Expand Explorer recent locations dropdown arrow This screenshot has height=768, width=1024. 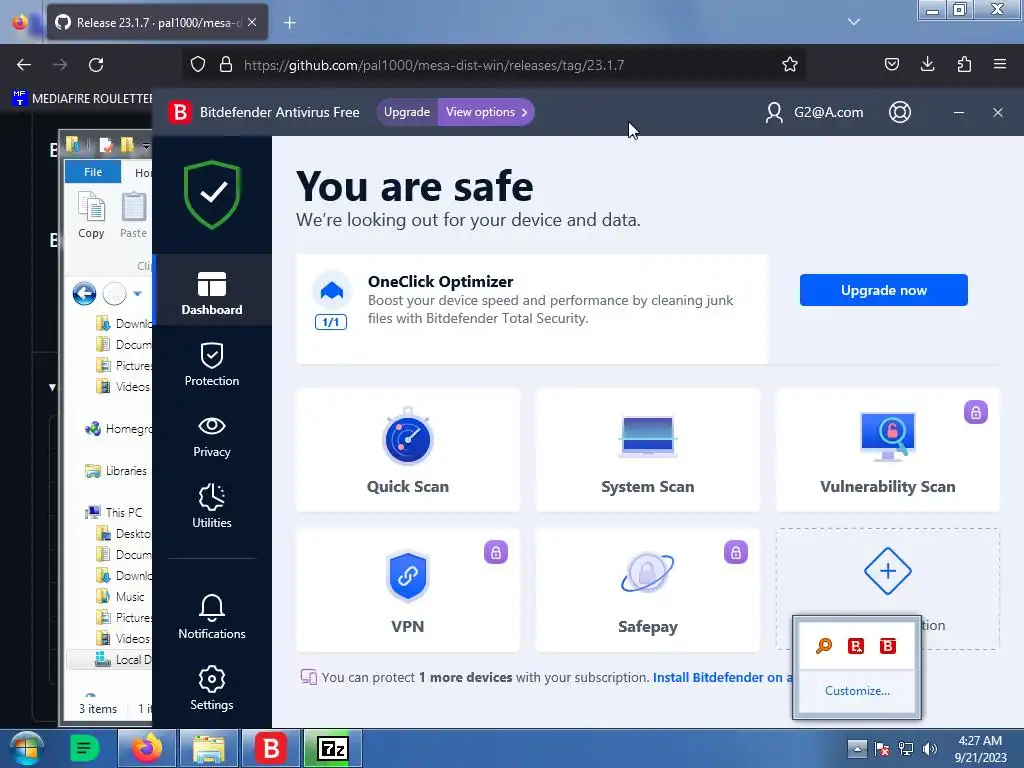coord(137,294)
